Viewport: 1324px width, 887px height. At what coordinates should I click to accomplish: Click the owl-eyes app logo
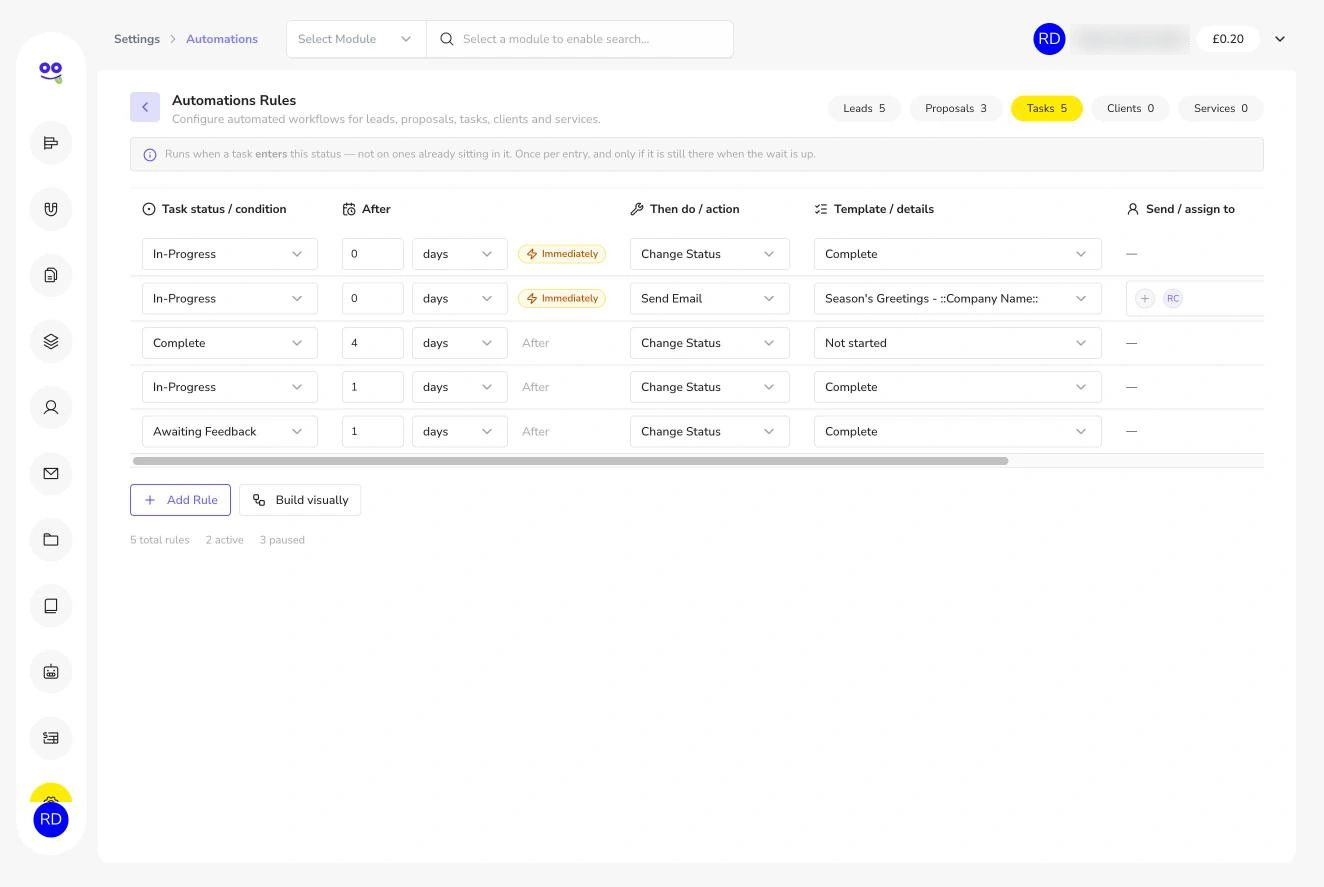coord(51,71)
